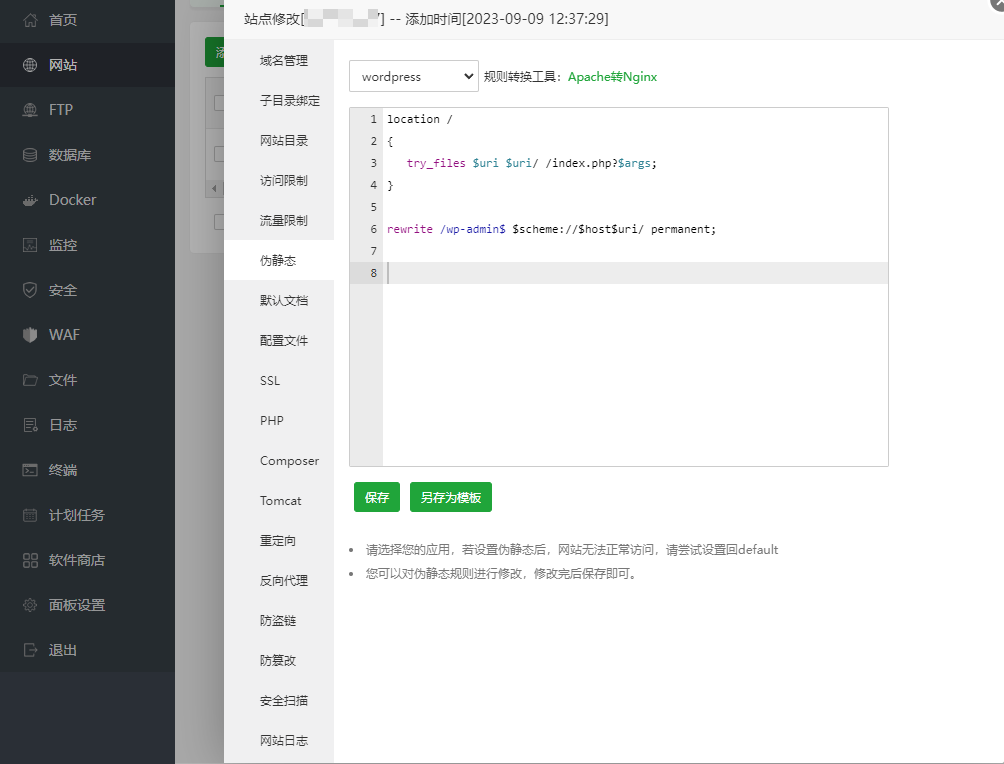Launch the 终端 terminal
The width and height of the screenshot is (1004, 764).
[x=60, y=469]
